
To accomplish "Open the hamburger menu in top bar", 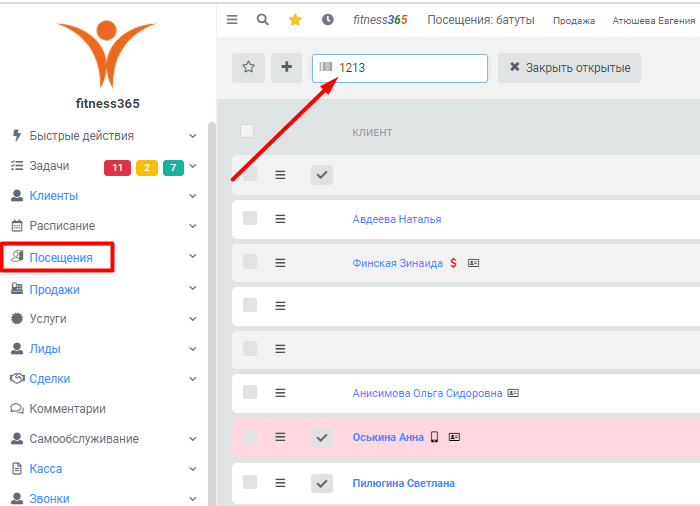I will tap(232, 20).
